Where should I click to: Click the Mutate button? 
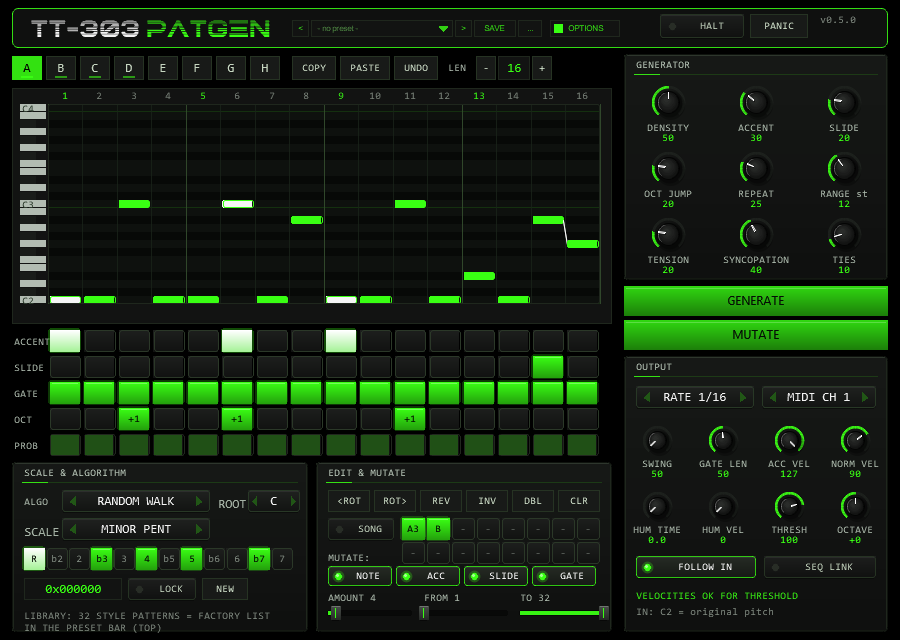pos(755,335)
